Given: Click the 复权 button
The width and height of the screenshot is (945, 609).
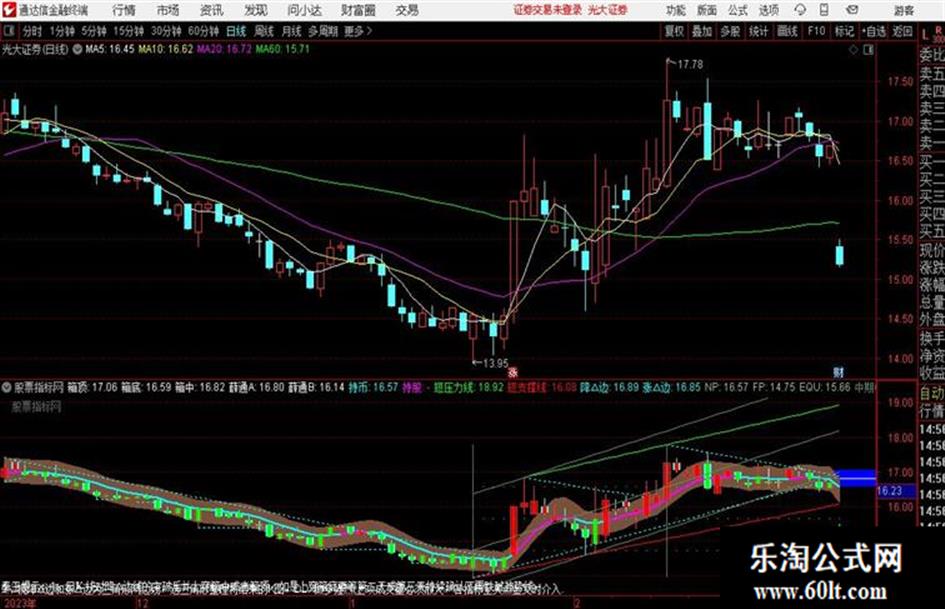Looking at the screenshot, I should [x=674, y=31].
